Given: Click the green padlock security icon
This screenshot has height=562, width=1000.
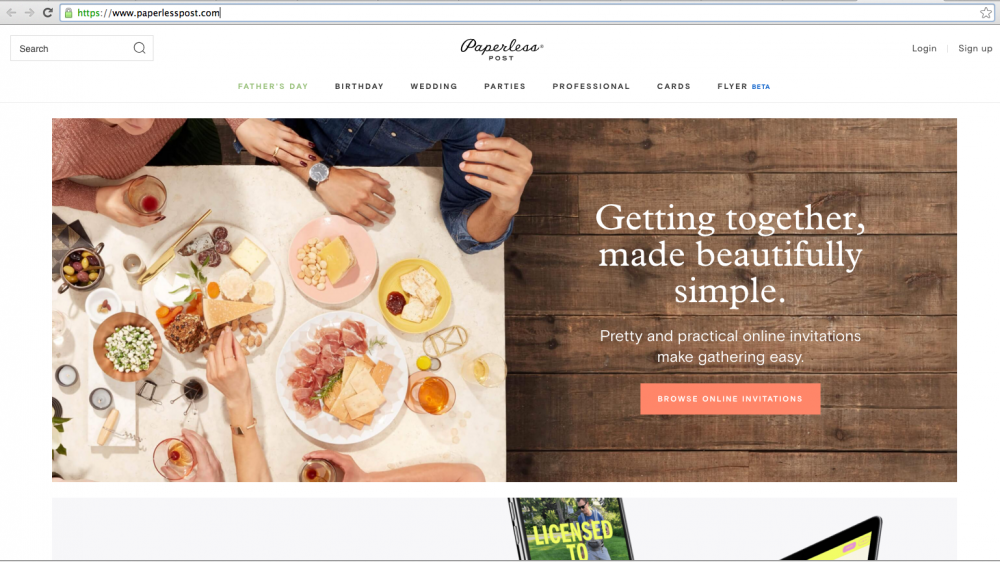Looking at the screenshot, I should tap(68, 13).
